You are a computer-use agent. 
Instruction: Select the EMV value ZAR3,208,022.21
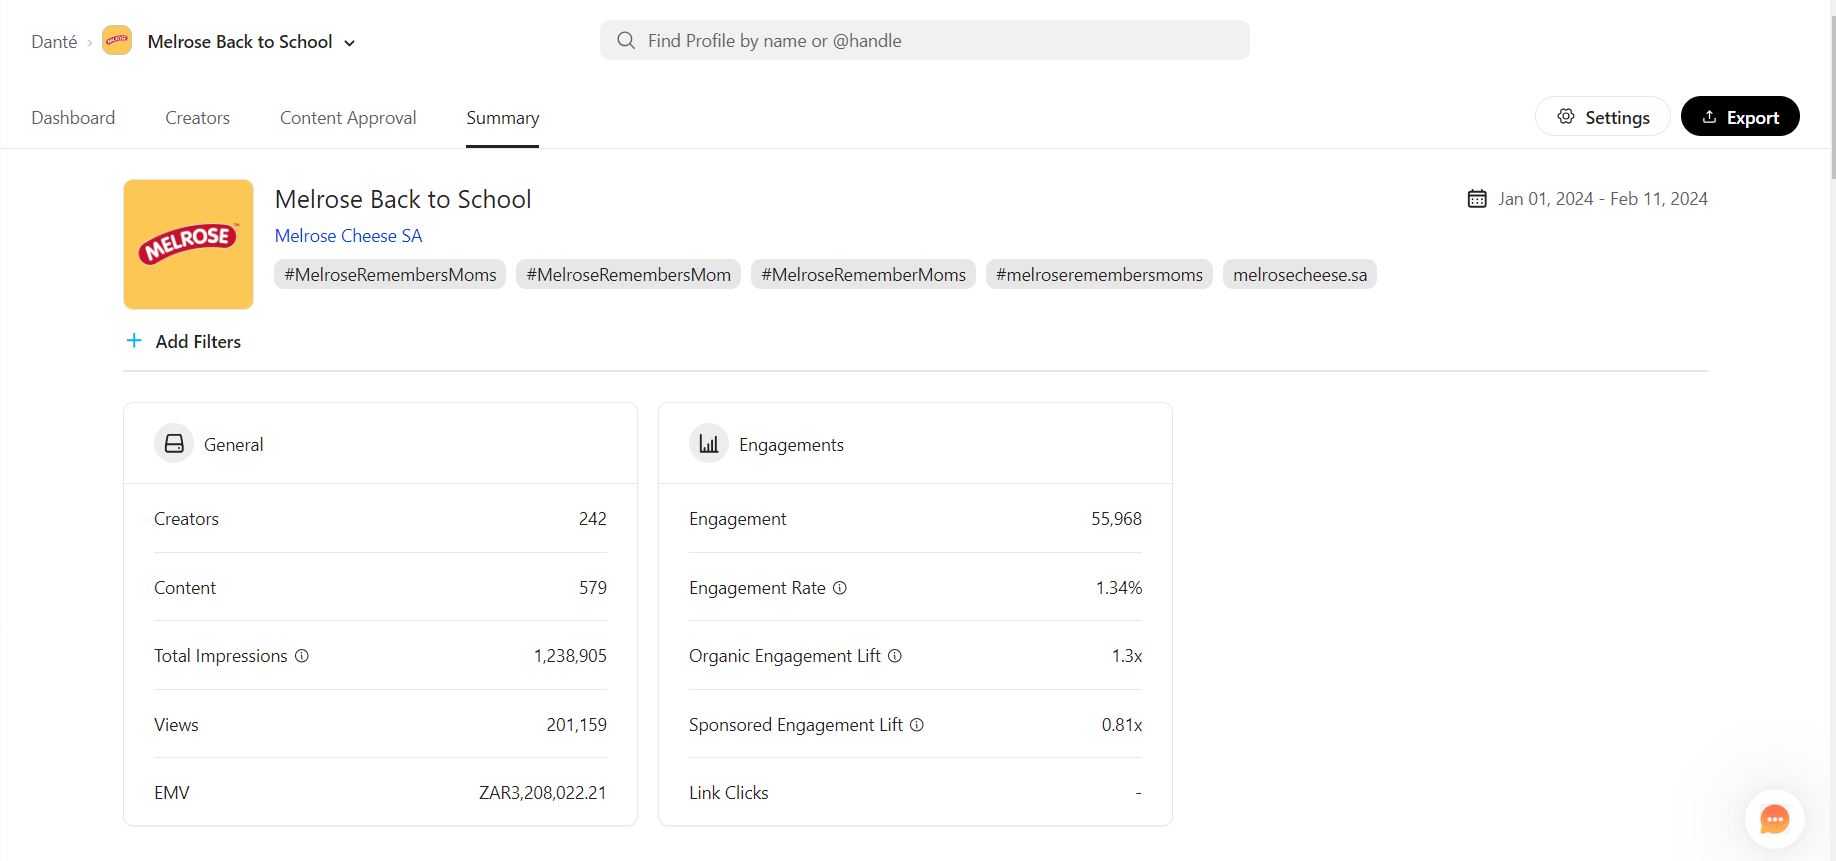(x=542, y=793)
